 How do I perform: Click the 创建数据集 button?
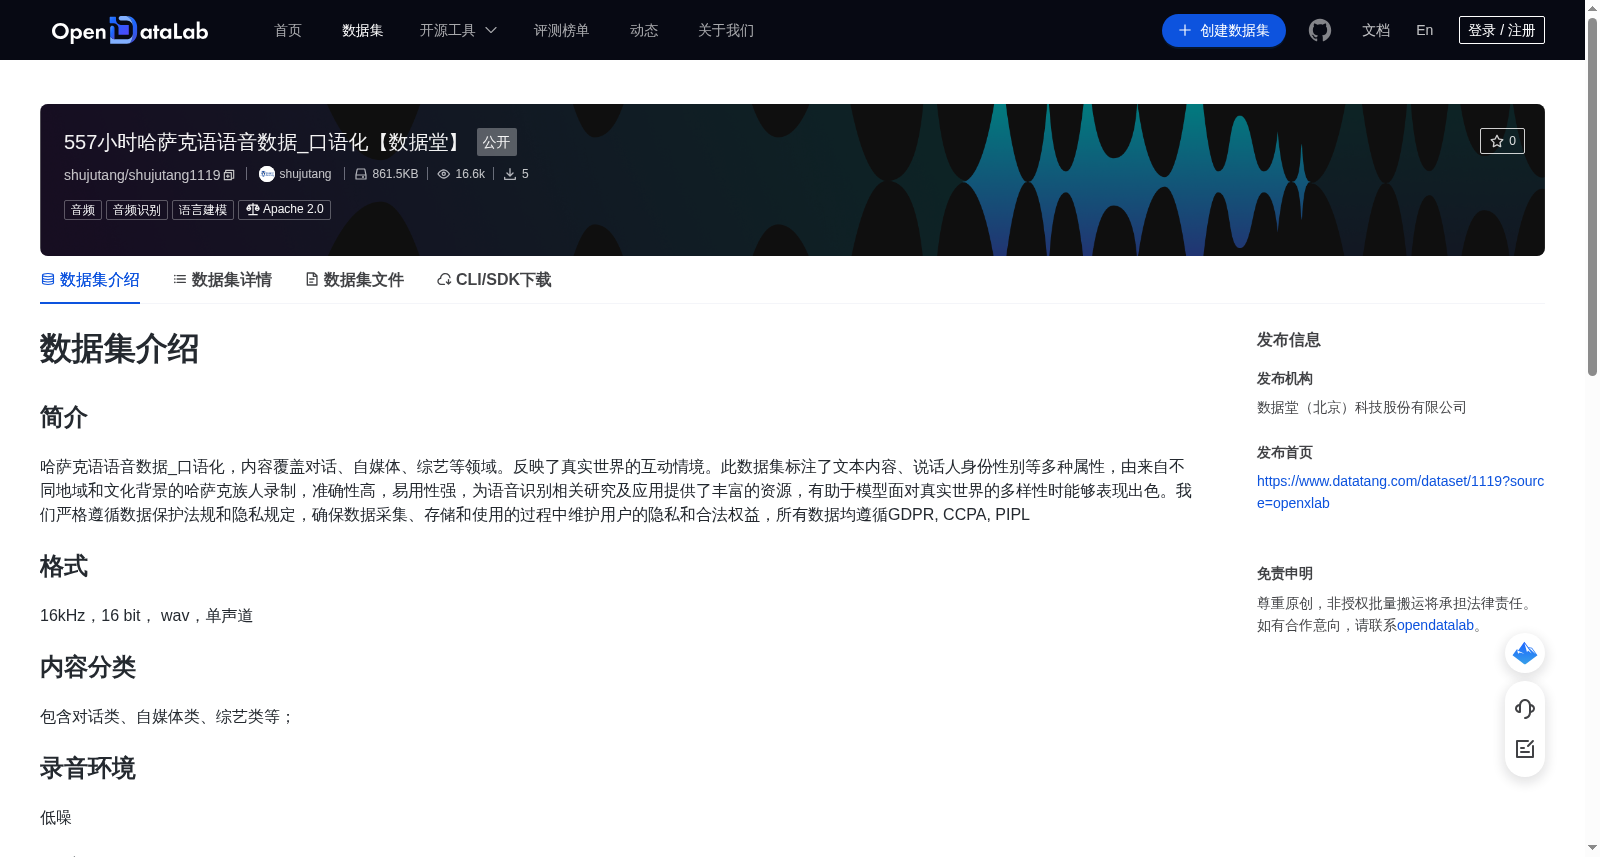point(1224,30)
